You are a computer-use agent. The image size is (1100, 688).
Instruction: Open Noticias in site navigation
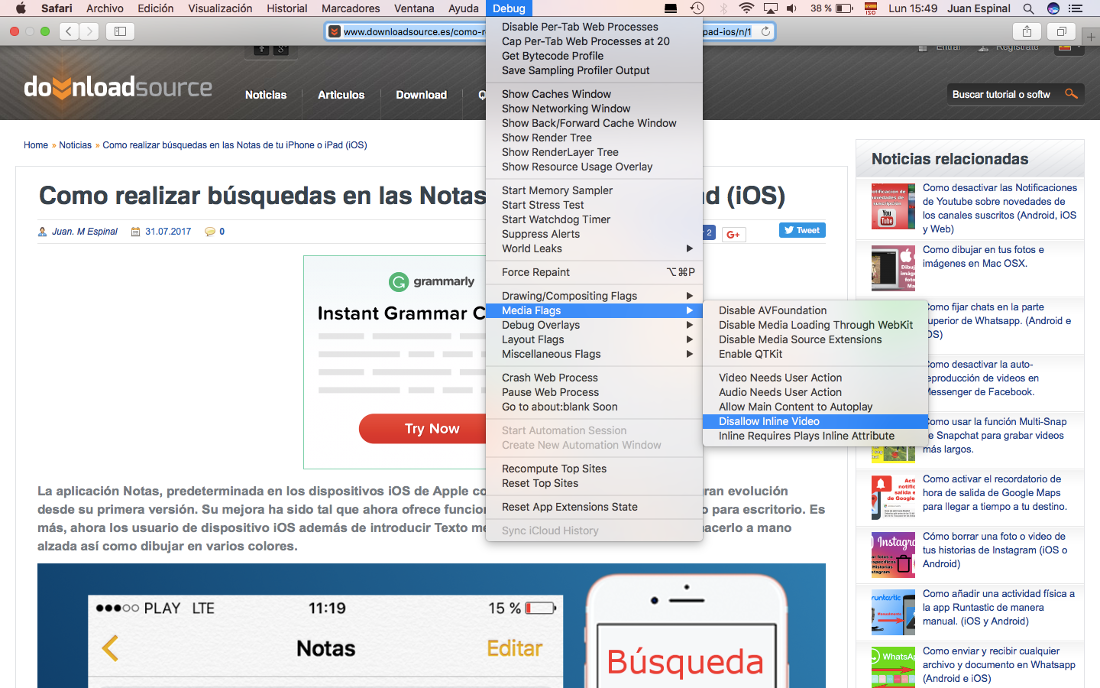click(x=265, y=95)
